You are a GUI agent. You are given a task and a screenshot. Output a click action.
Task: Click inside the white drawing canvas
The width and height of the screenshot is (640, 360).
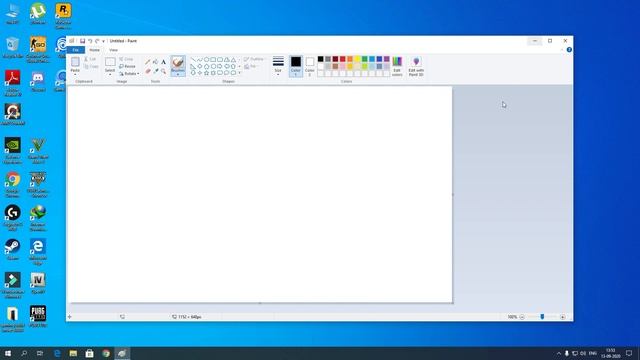tap(260, 194)
